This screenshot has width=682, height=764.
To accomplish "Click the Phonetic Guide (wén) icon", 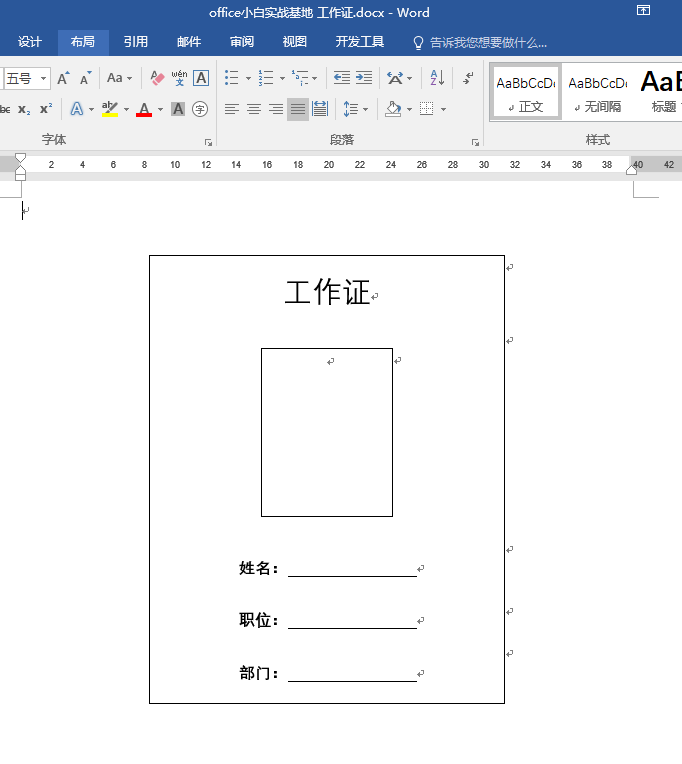I will click(x=179, y=78).
